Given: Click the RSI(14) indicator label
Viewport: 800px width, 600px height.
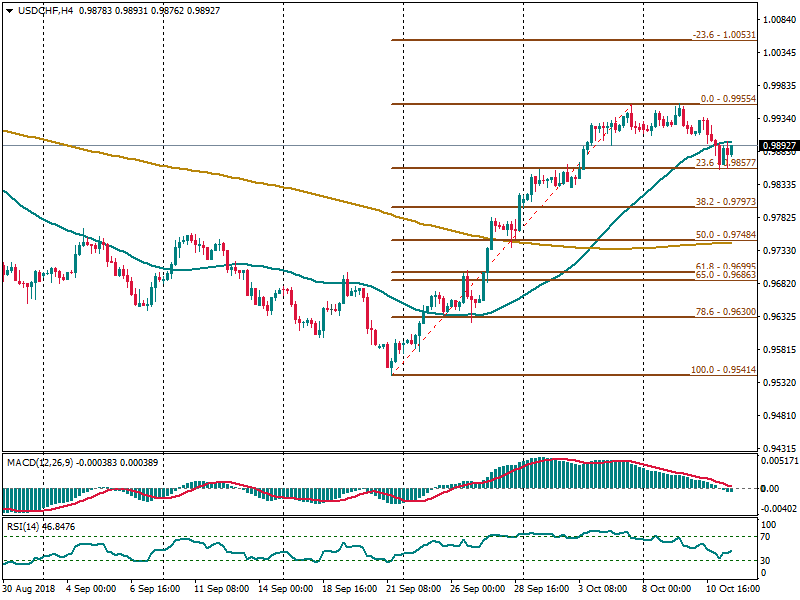Looking at the screenshot, I should coord(23,527).
